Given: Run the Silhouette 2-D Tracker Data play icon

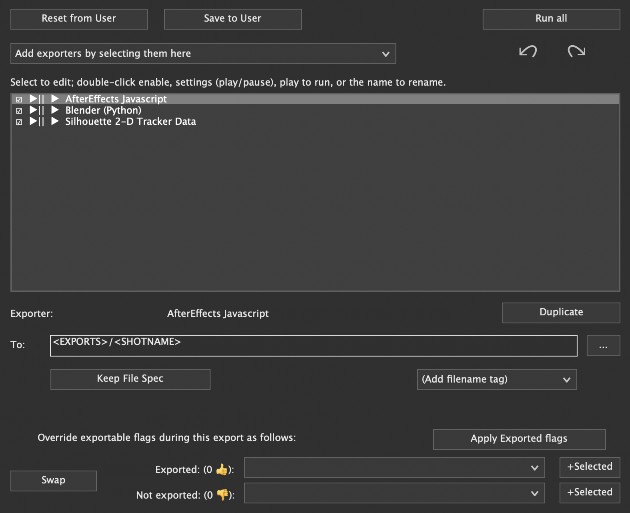Looking at the screenshot, I should pos(56,122).
